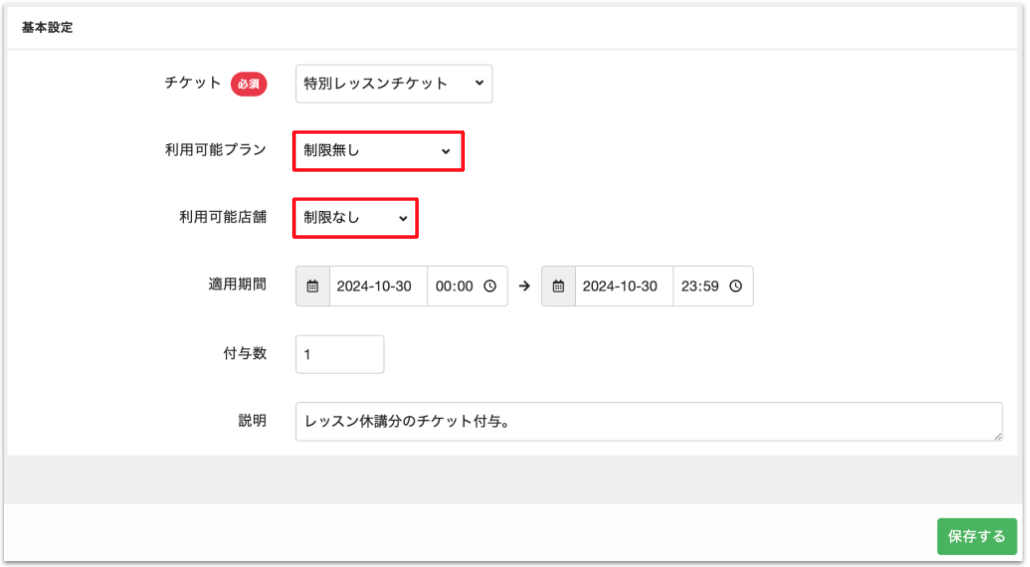The width and height of the screenshot is (1030, 567).
Task: Open the 利用可能店舗 dropdown
Action: click(x=355, y=218)
